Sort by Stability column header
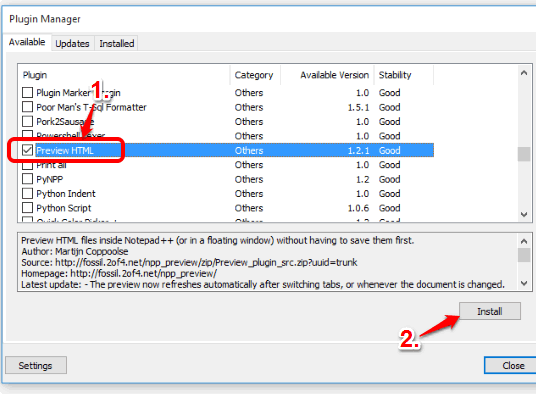 404,75
